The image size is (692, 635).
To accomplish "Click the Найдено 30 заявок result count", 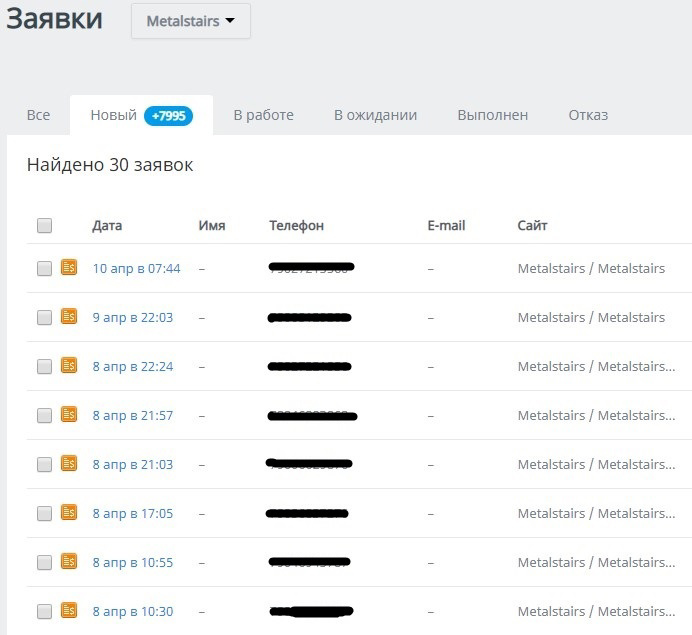I will point(110,165).
